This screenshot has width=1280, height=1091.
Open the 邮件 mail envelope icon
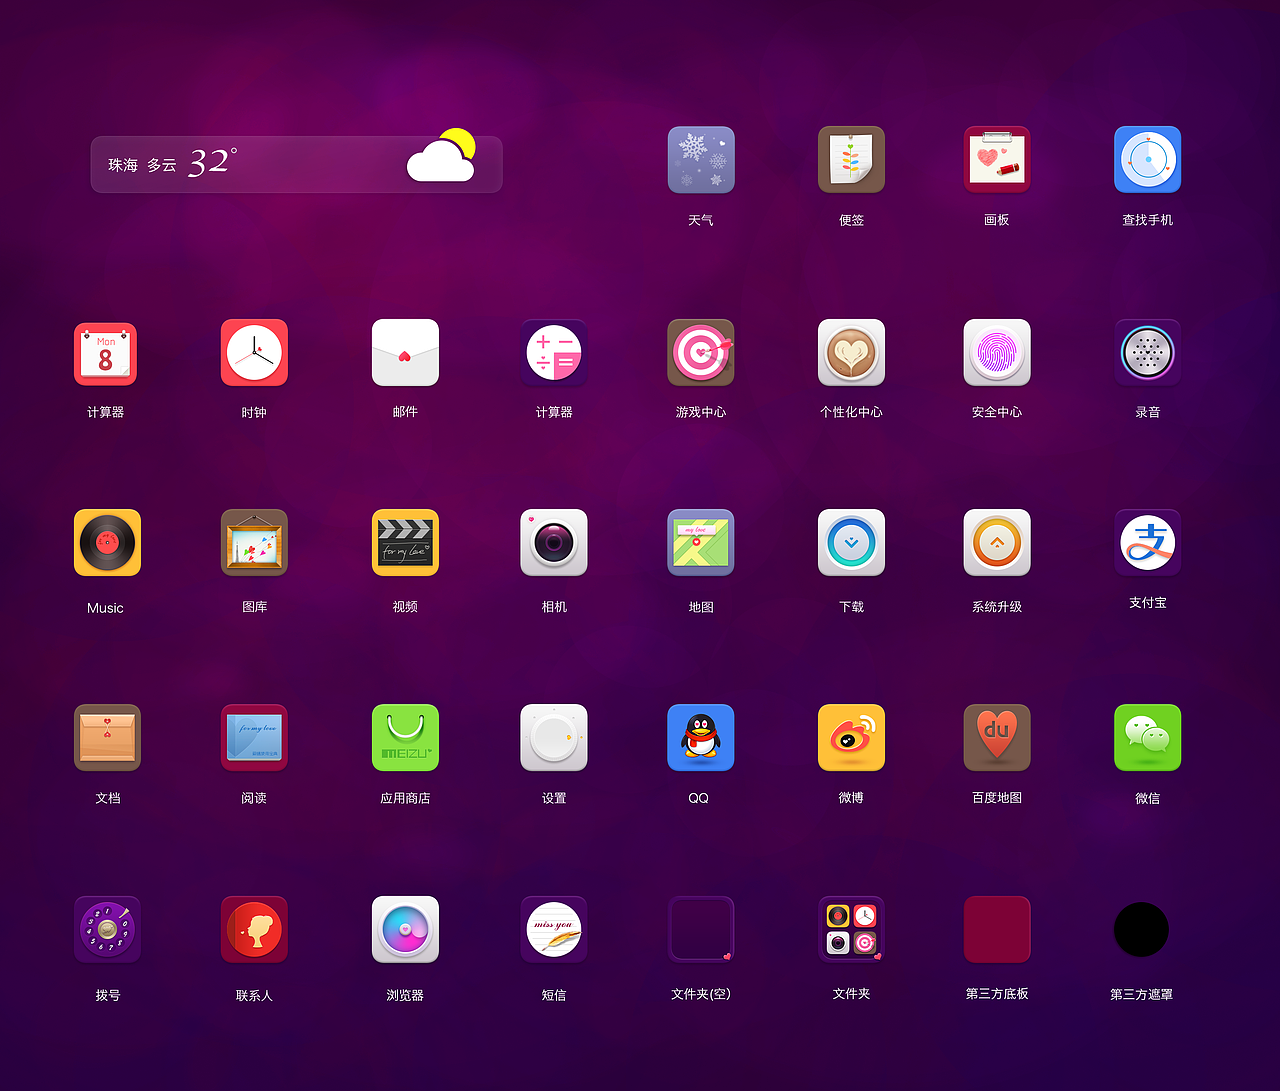405,353
